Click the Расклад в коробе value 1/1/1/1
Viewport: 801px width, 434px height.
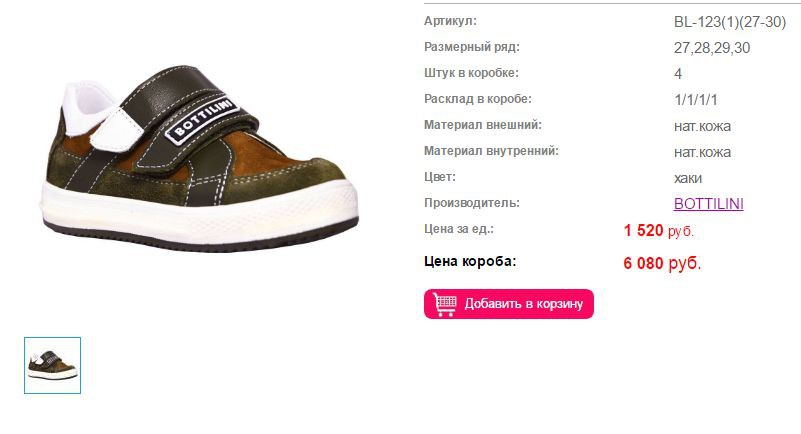(695, 100)
